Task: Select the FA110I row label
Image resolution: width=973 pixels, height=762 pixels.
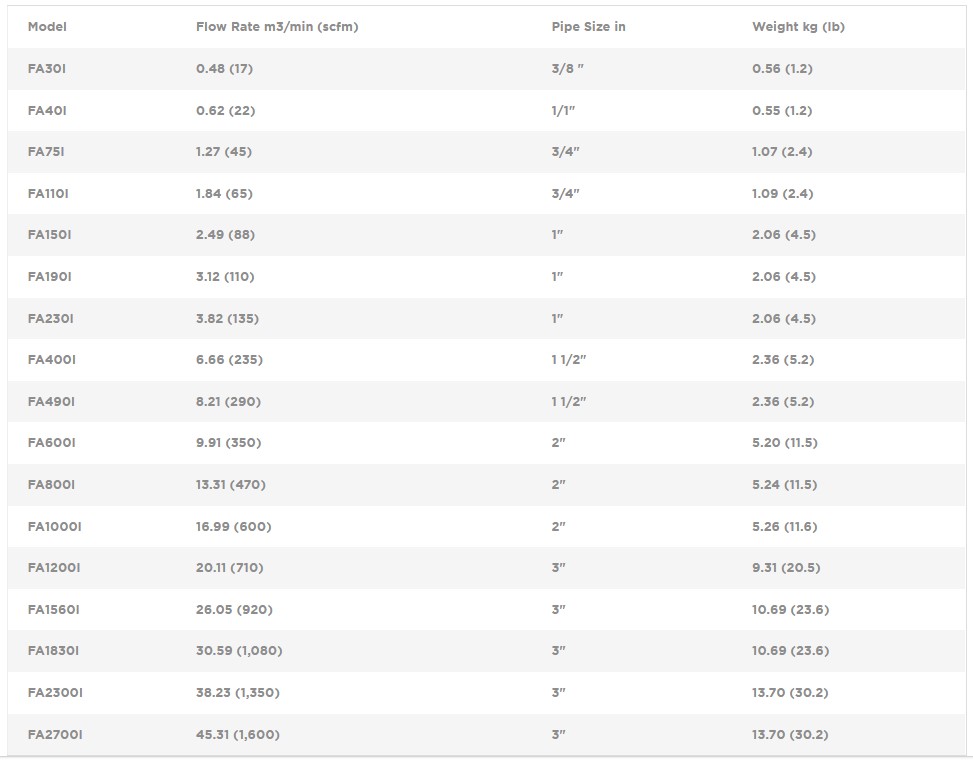Action: [x=48, y=194]
